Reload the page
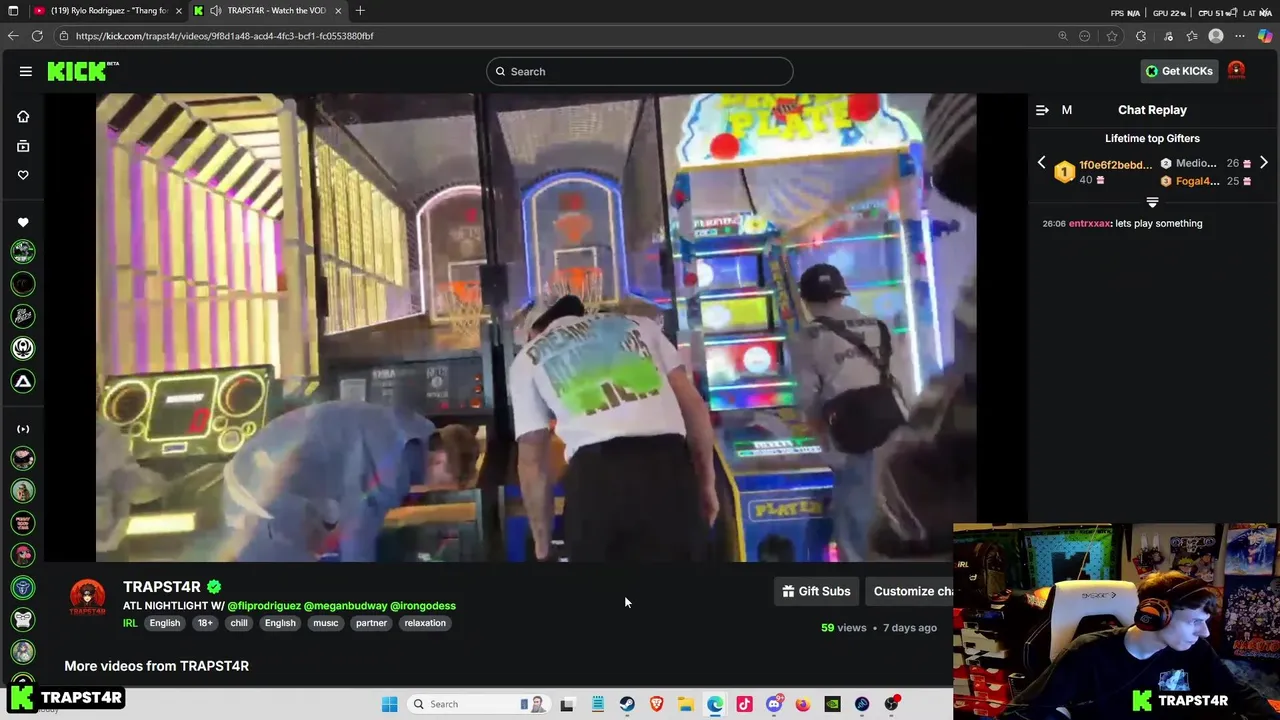Image resolution: width=1280 pixels, height=720 pixels. (37, 36)
